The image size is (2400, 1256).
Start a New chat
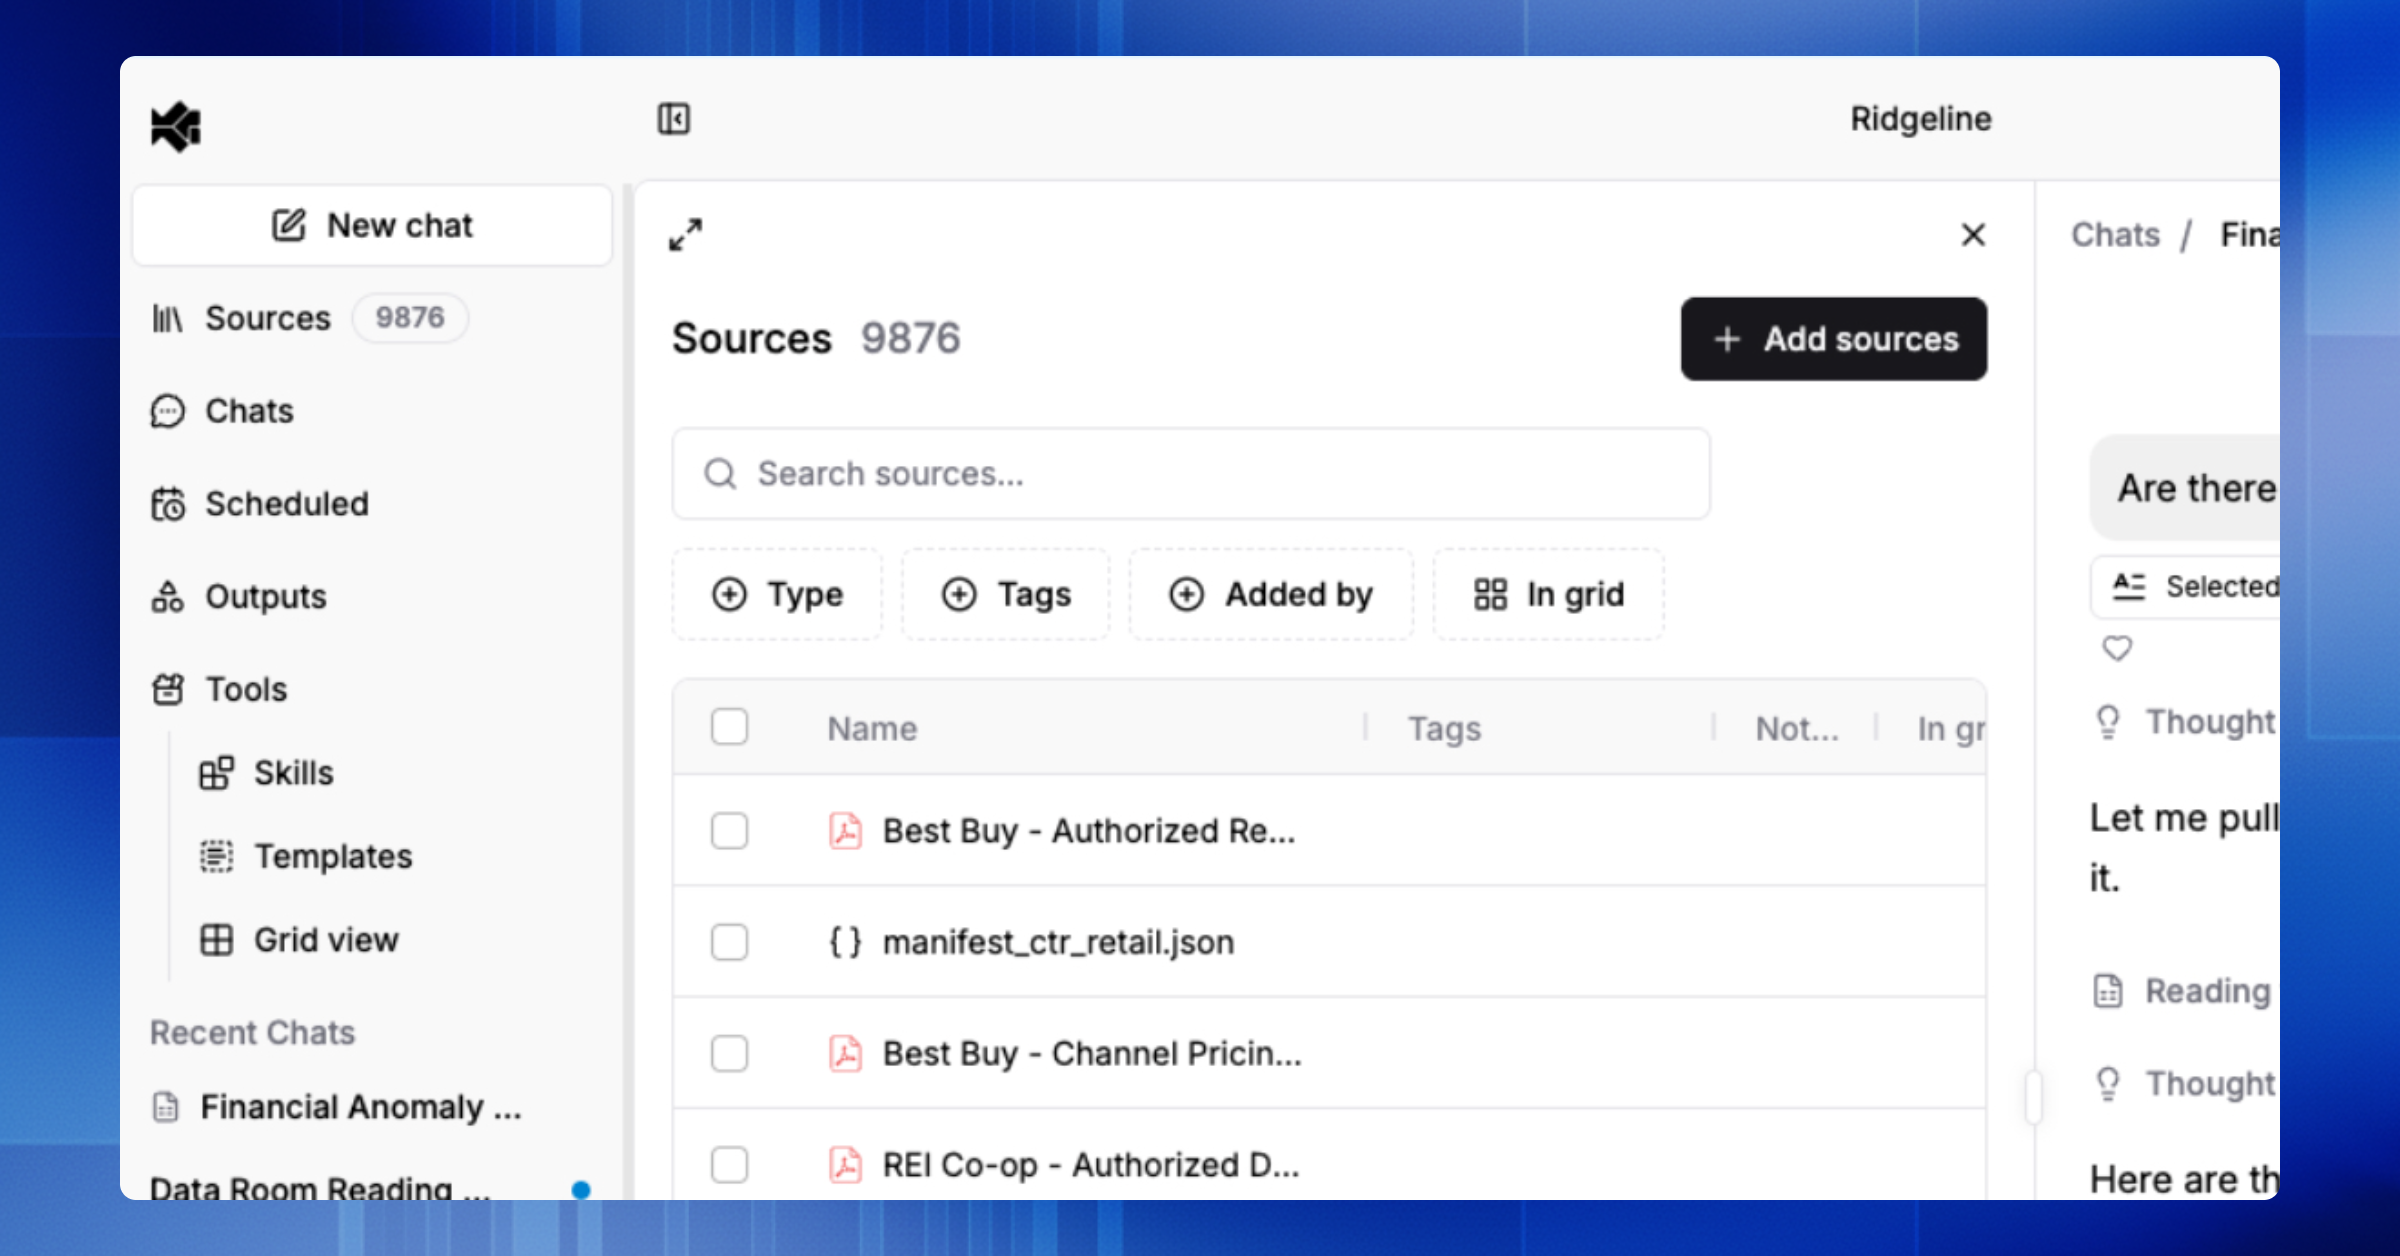372,226
